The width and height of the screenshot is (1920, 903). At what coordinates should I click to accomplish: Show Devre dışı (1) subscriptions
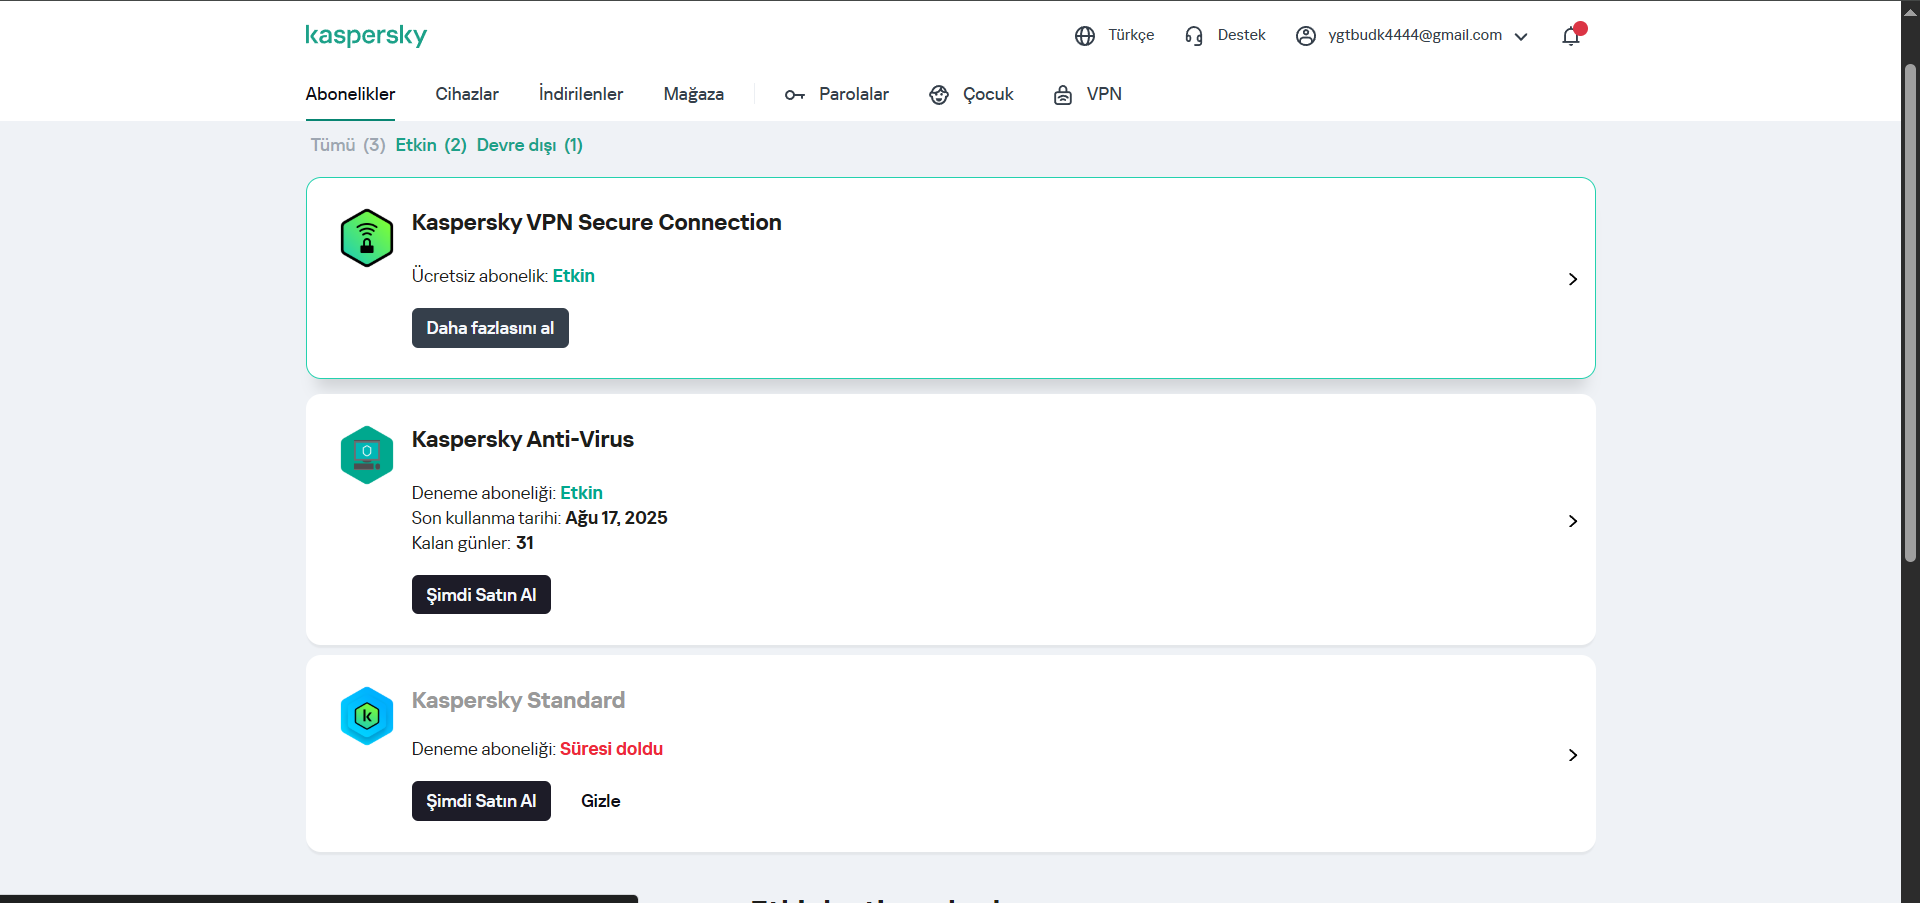tap(530, 145)
